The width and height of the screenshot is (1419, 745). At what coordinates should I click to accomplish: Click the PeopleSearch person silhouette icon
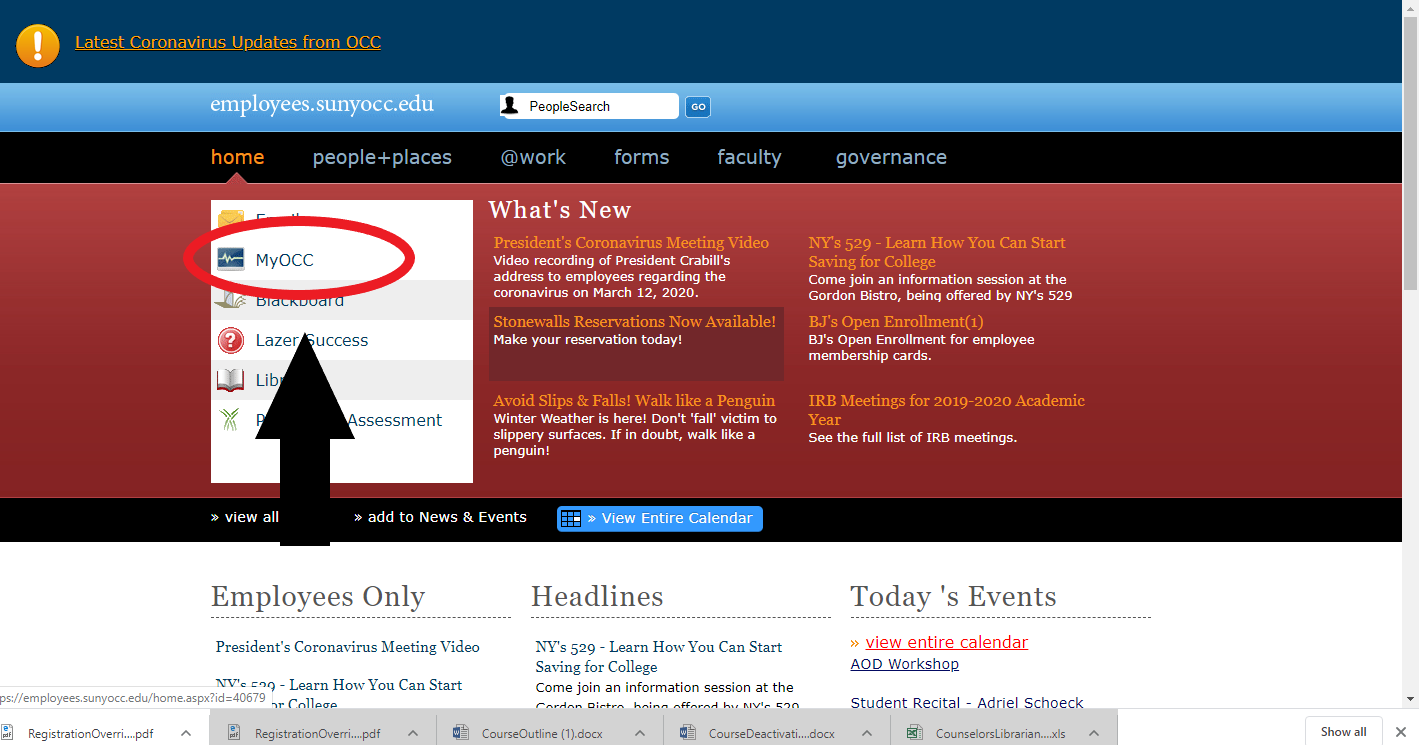(x=511, y=106)
